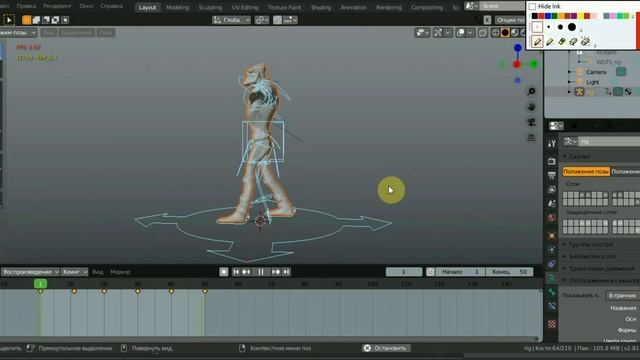Open the Object Constraints tab icon

point(552,264)
